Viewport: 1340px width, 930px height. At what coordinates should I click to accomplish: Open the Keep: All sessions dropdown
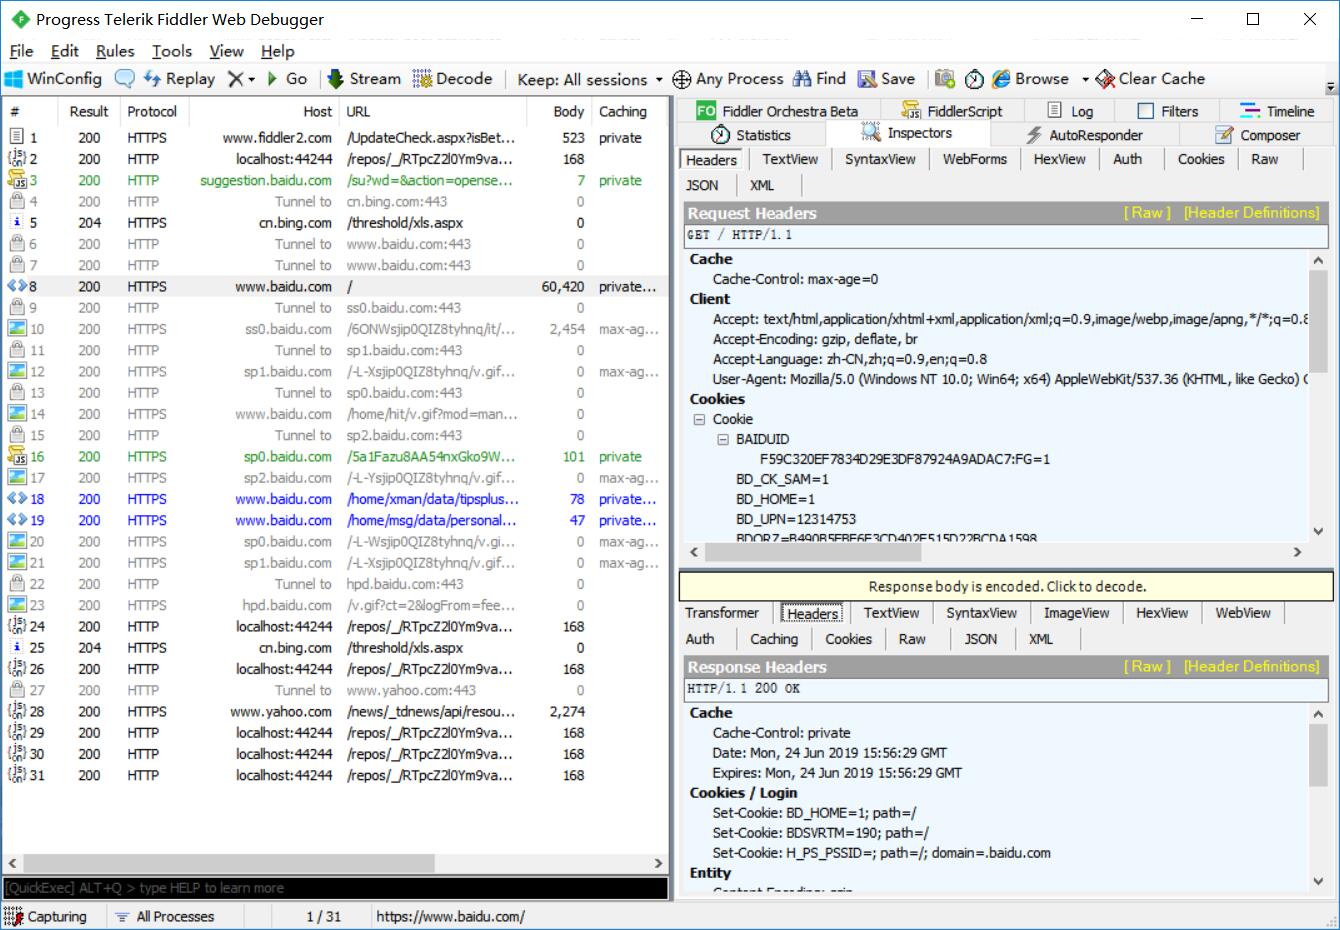[x=590, y=80]
